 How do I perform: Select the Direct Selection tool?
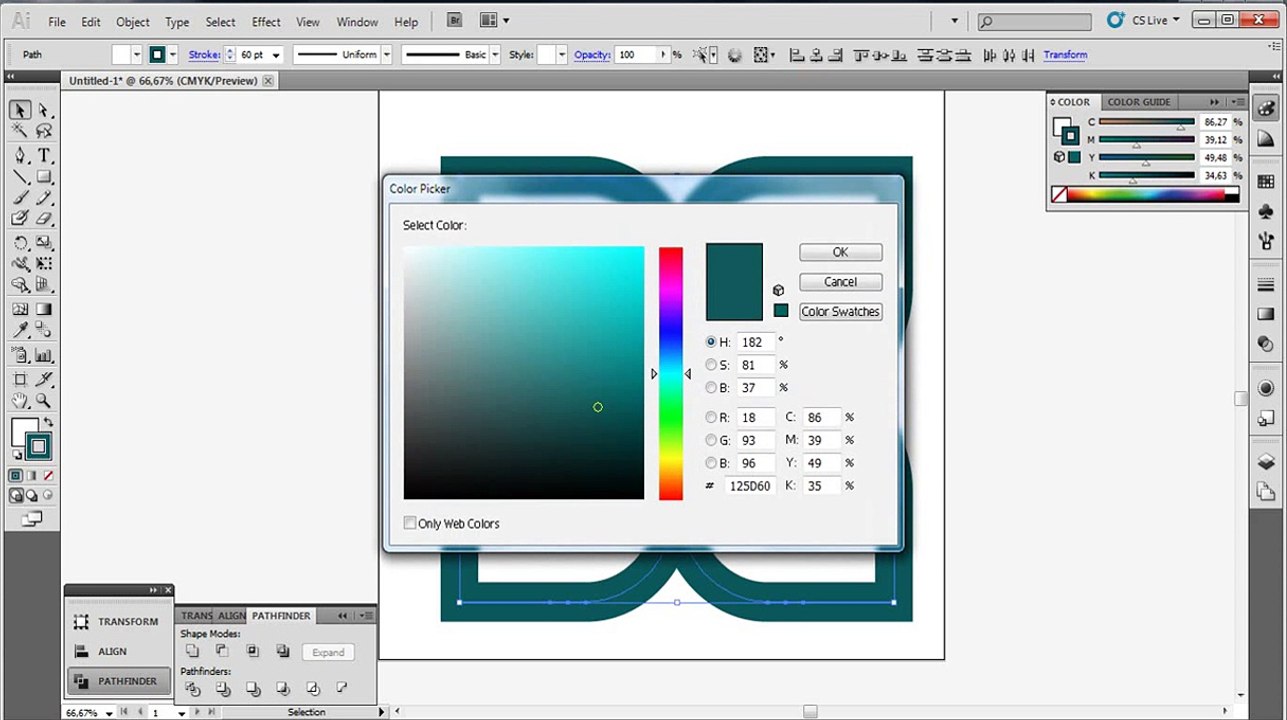click(44, 110)
